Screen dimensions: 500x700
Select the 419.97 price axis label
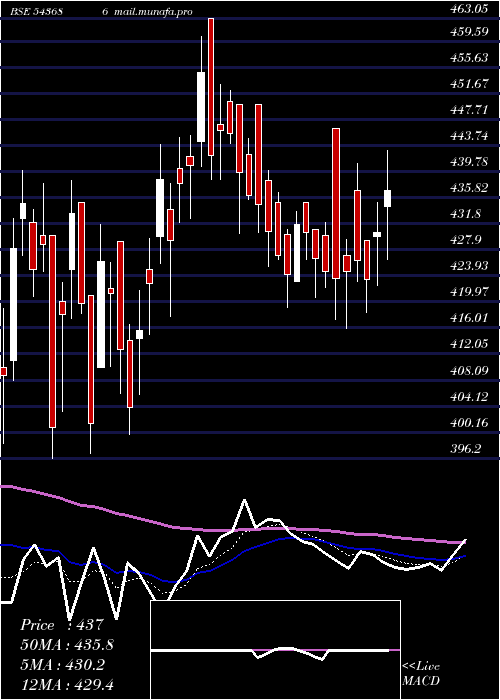click(x=468, y=292)
